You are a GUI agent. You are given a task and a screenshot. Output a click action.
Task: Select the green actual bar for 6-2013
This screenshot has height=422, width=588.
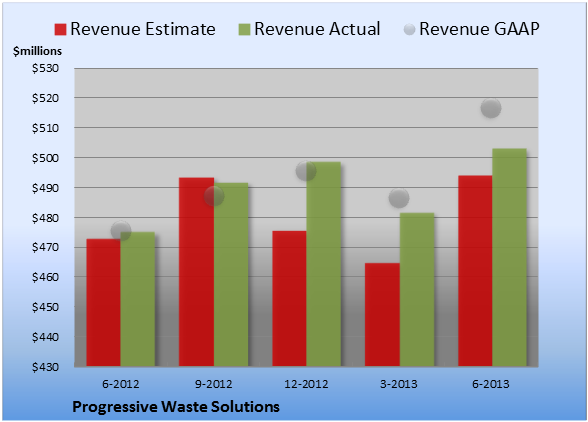tap(509, 257)
